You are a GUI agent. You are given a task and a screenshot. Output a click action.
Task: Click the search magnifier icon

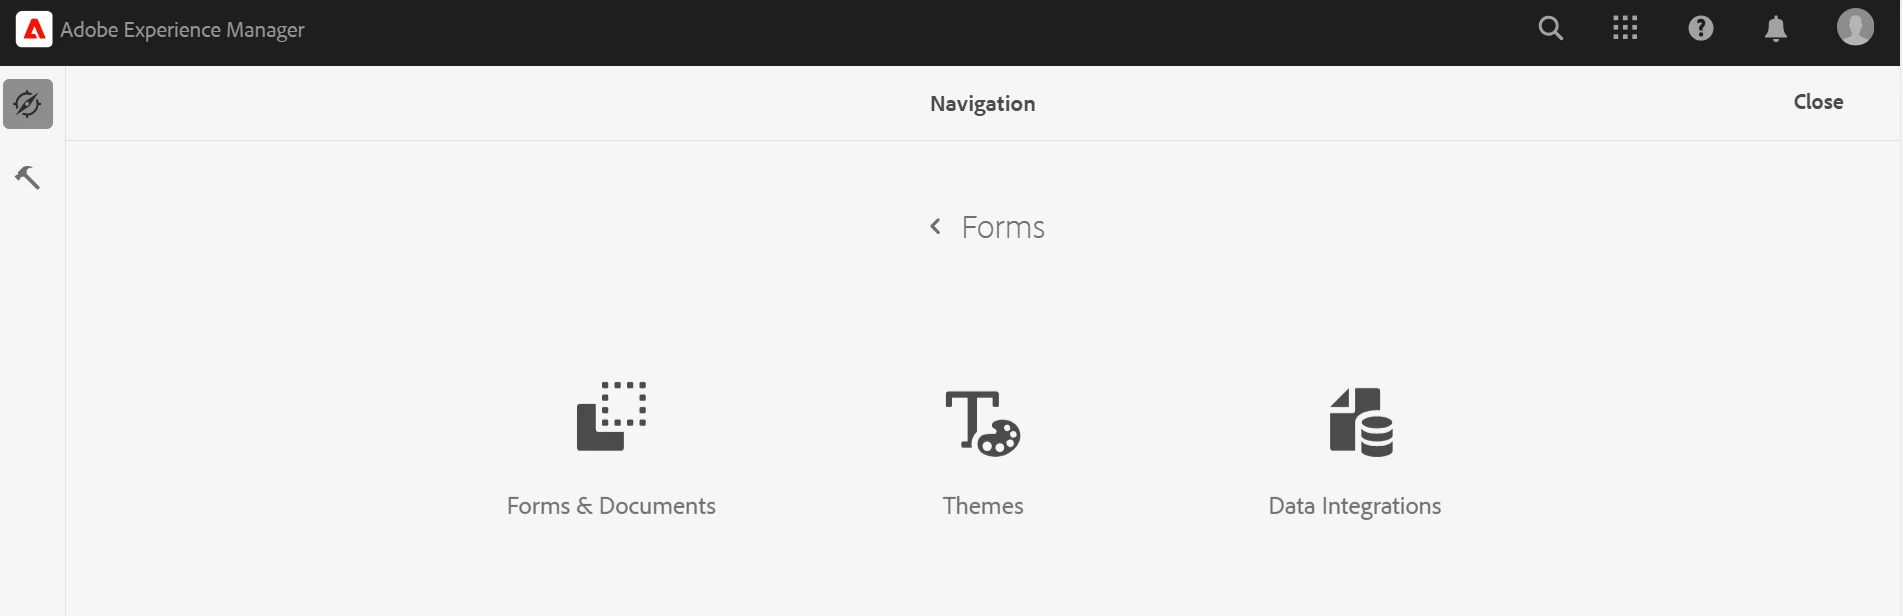[x=1550, y=28]
